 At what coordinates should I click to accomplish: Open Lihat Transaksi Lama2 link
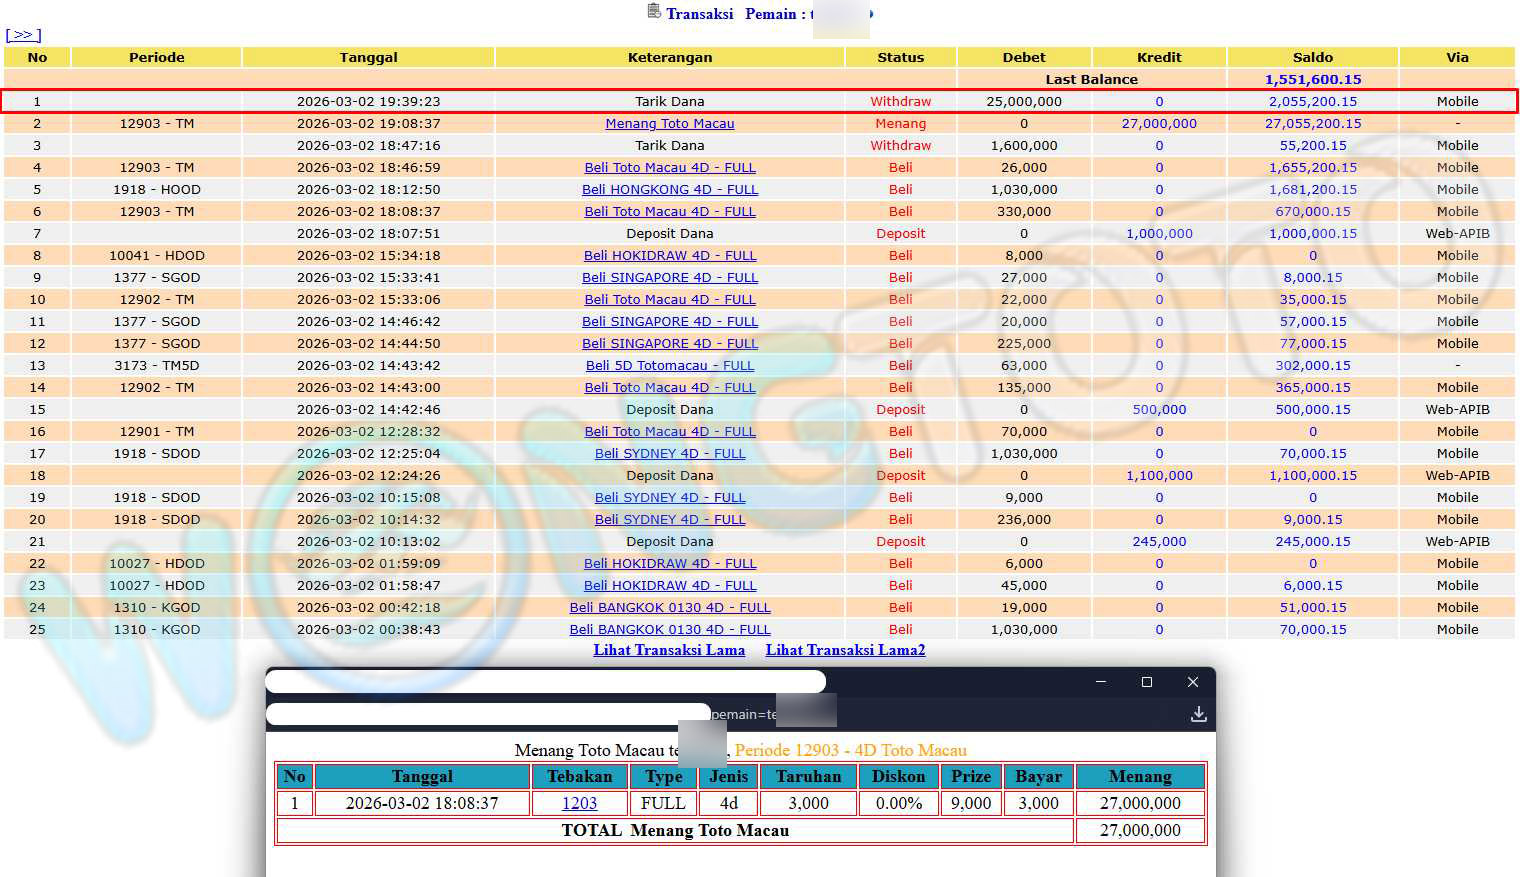pyautogui.click(x=845, y=650)
